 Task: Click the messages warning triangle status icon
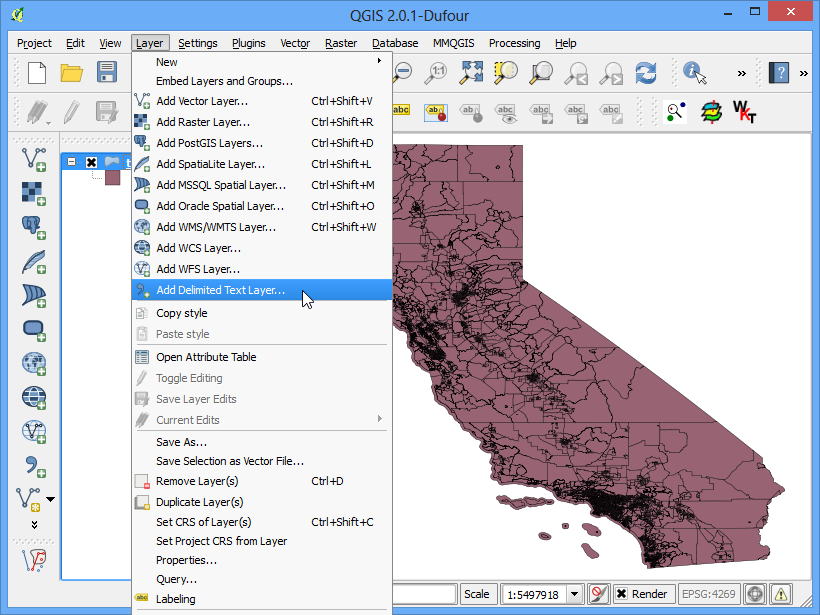click(781, 594)
